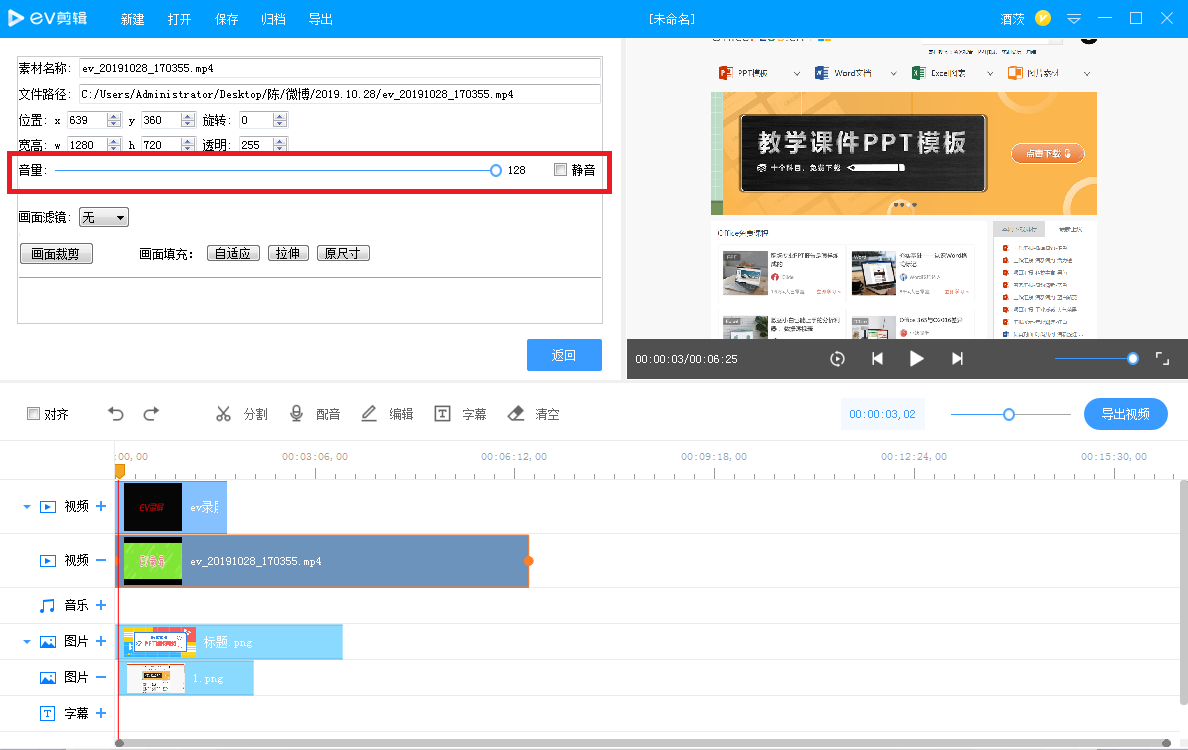1188x750 pixels.
Task: Open the subtitle (字幕) text tool
Action: tap(442, 414)
